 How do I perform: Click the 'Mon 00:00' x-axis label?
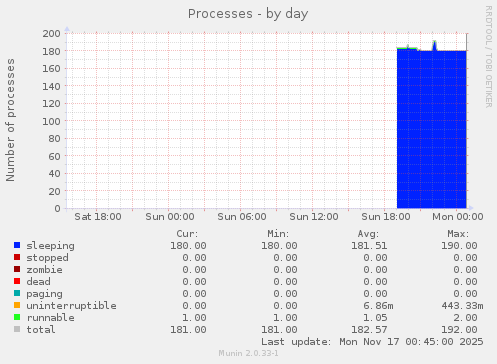point(458,217)
